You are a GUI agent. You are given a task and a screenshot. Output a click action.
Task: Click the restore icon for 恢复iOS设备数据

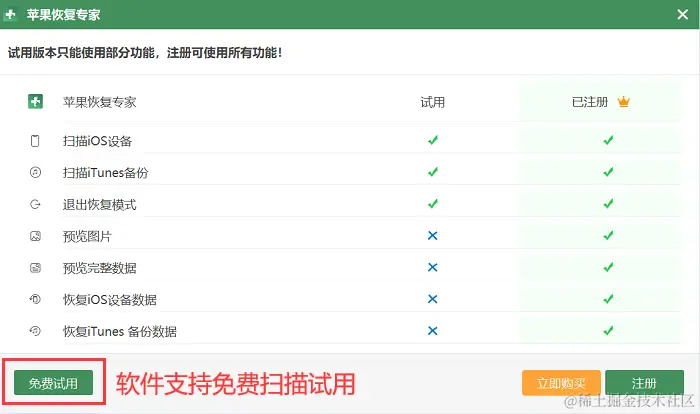tap(35, 299)
